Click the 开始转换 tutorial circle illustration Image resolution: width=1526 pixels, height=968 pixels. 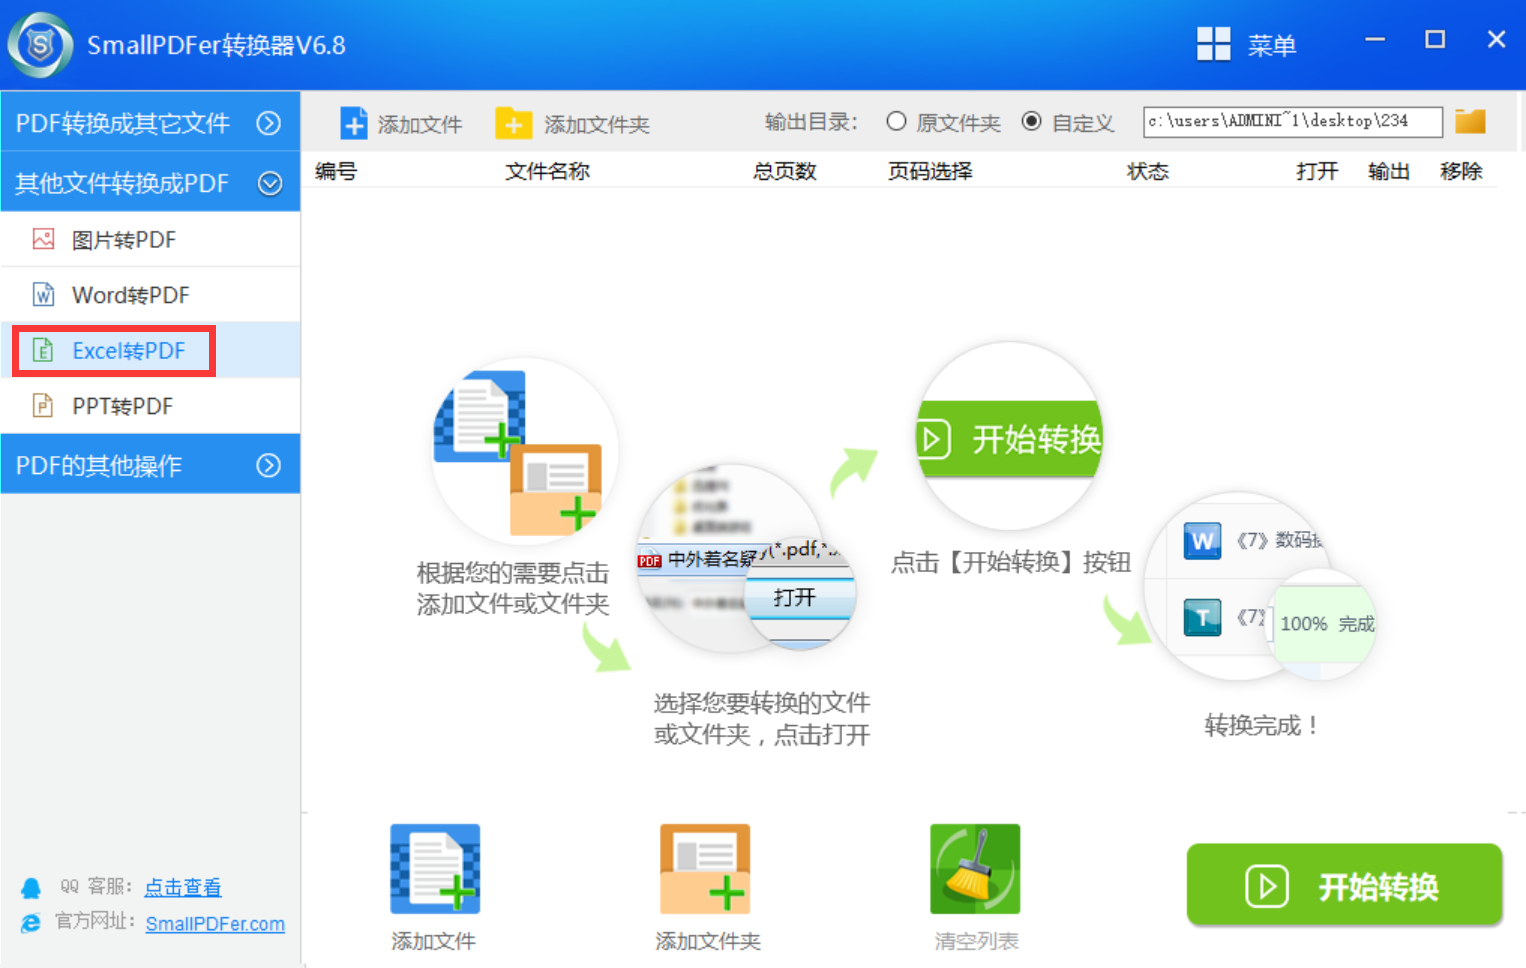1010,436
